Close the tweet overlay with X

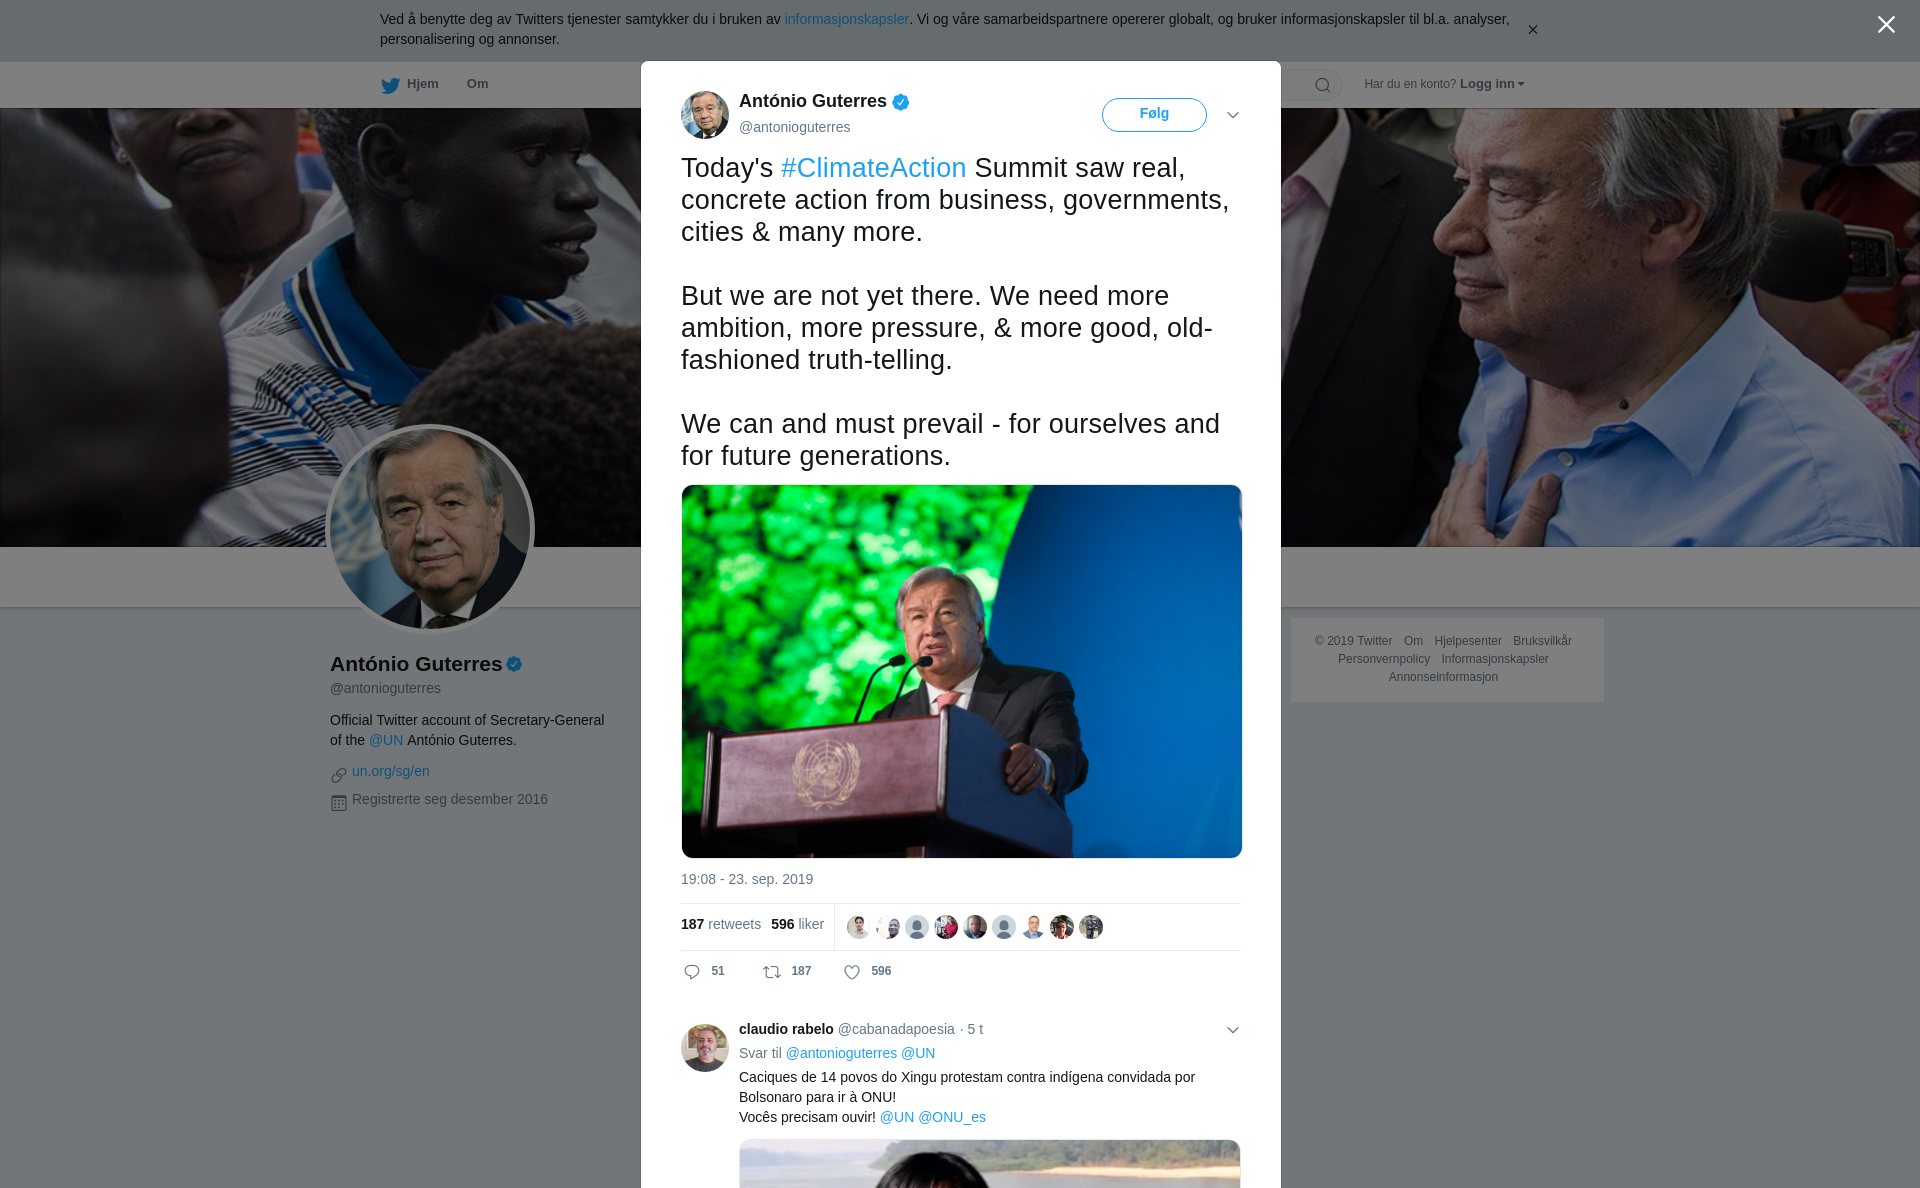pyautogui.click(x=1886, y=25)
